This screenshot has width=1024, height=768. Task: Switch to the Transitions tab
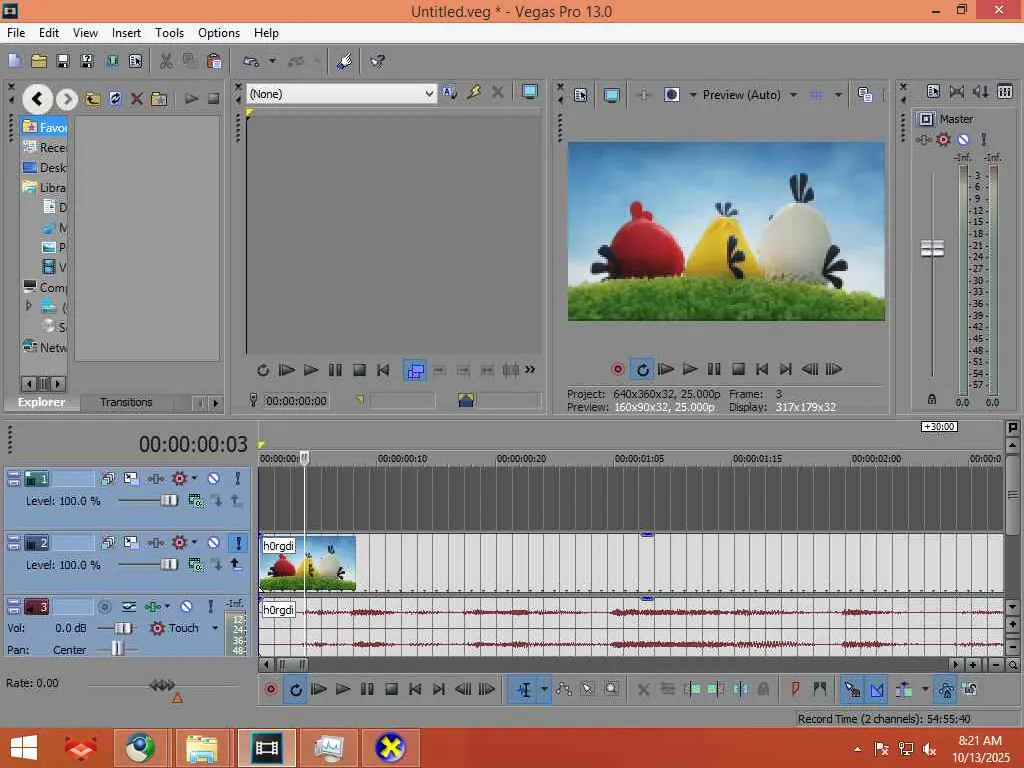point(126,402)
